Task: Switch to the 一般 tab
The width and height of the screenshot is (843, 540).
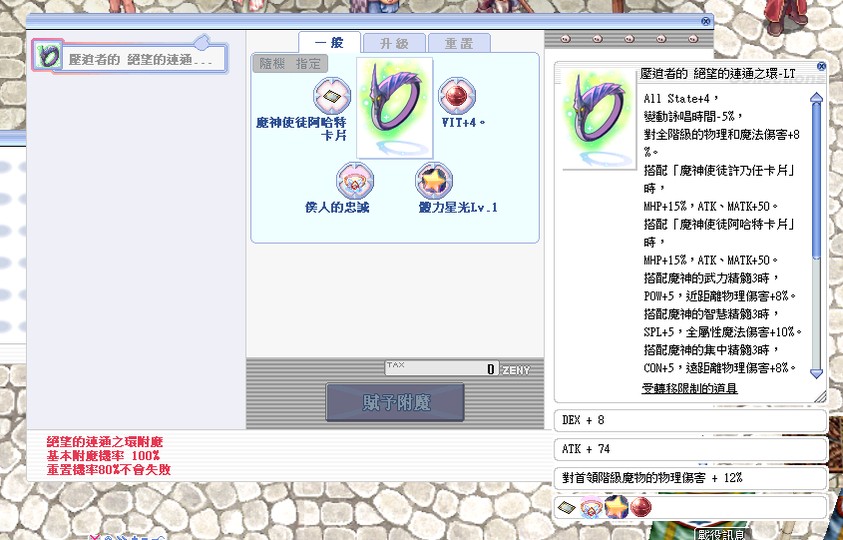Action: [x=330, y=43]
